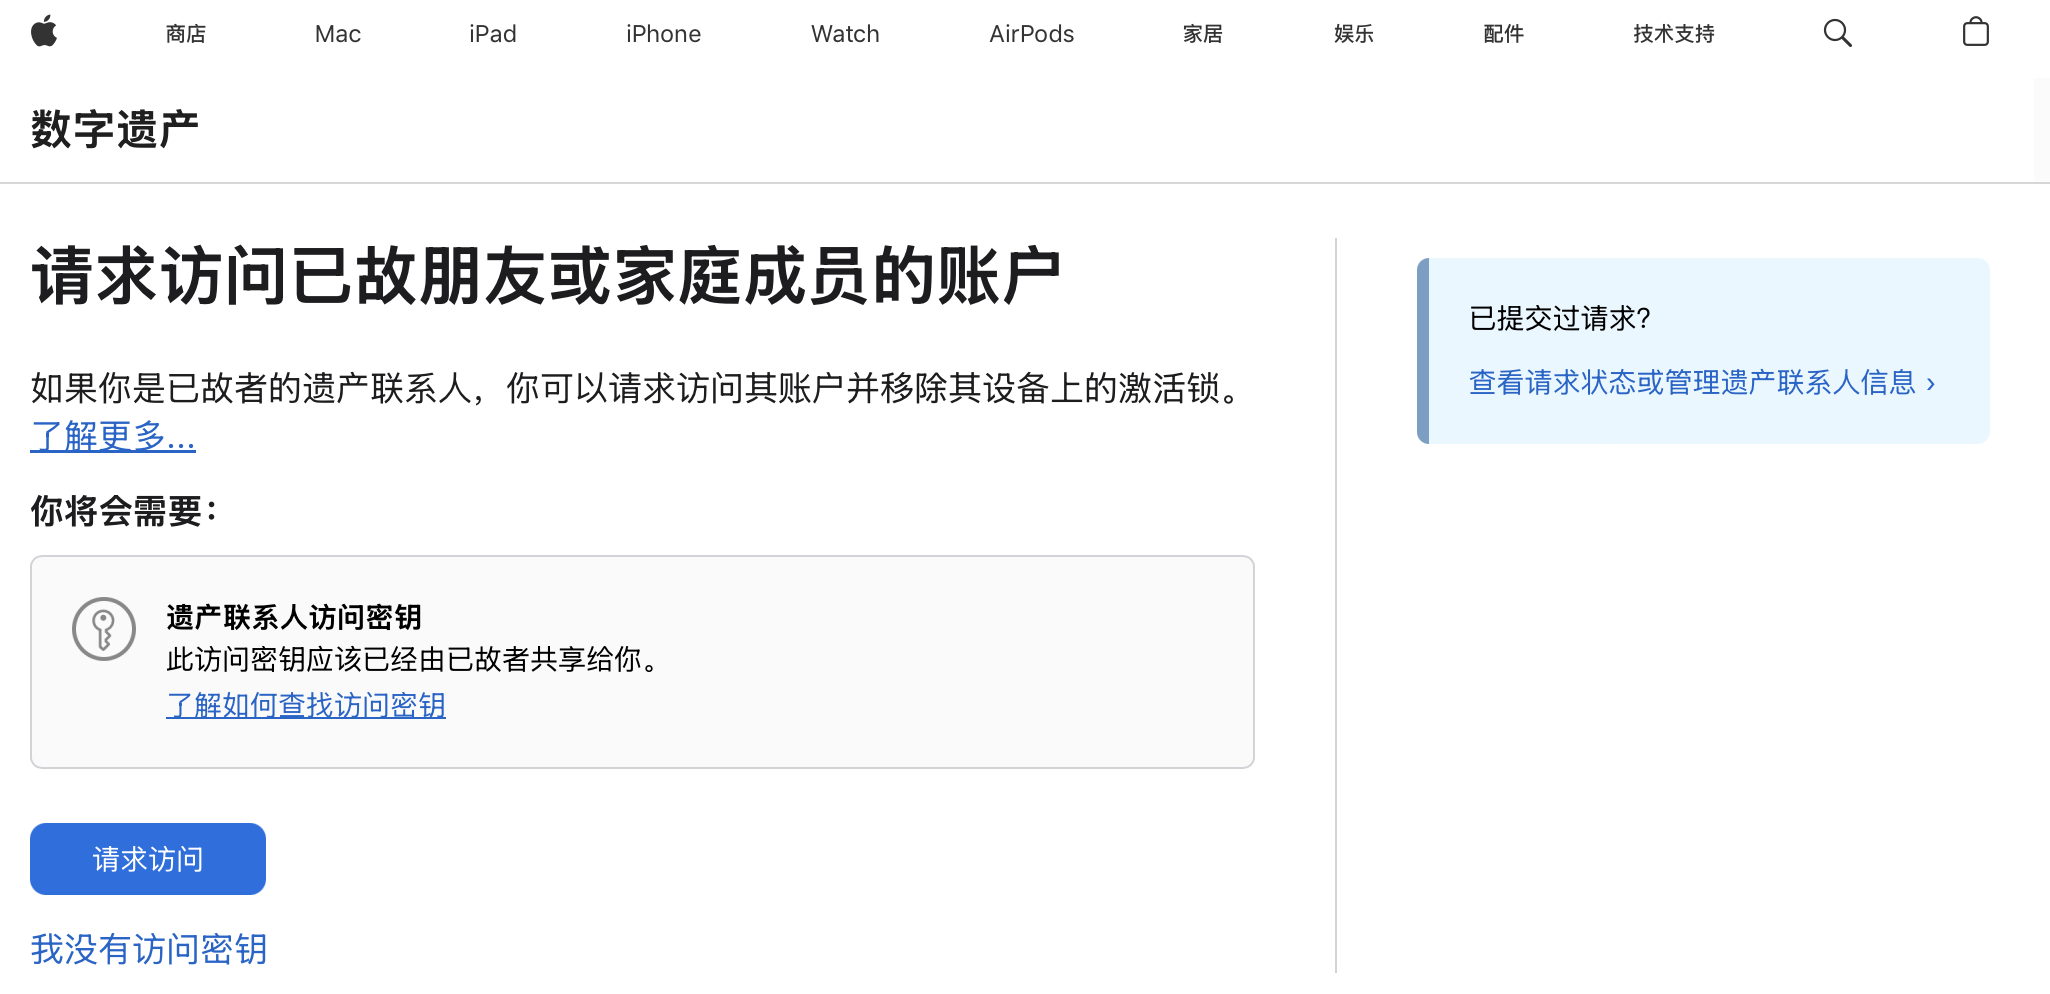Open the 商店 menu item
2050x994 pixels.
186,34
